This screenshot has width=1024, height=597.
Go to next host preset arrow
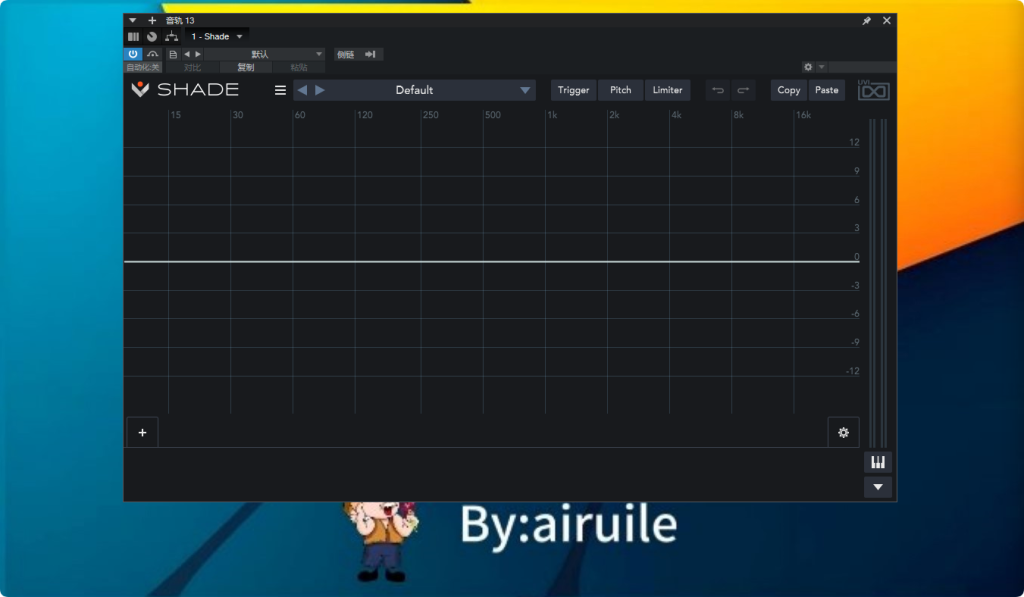click(198, 54)
